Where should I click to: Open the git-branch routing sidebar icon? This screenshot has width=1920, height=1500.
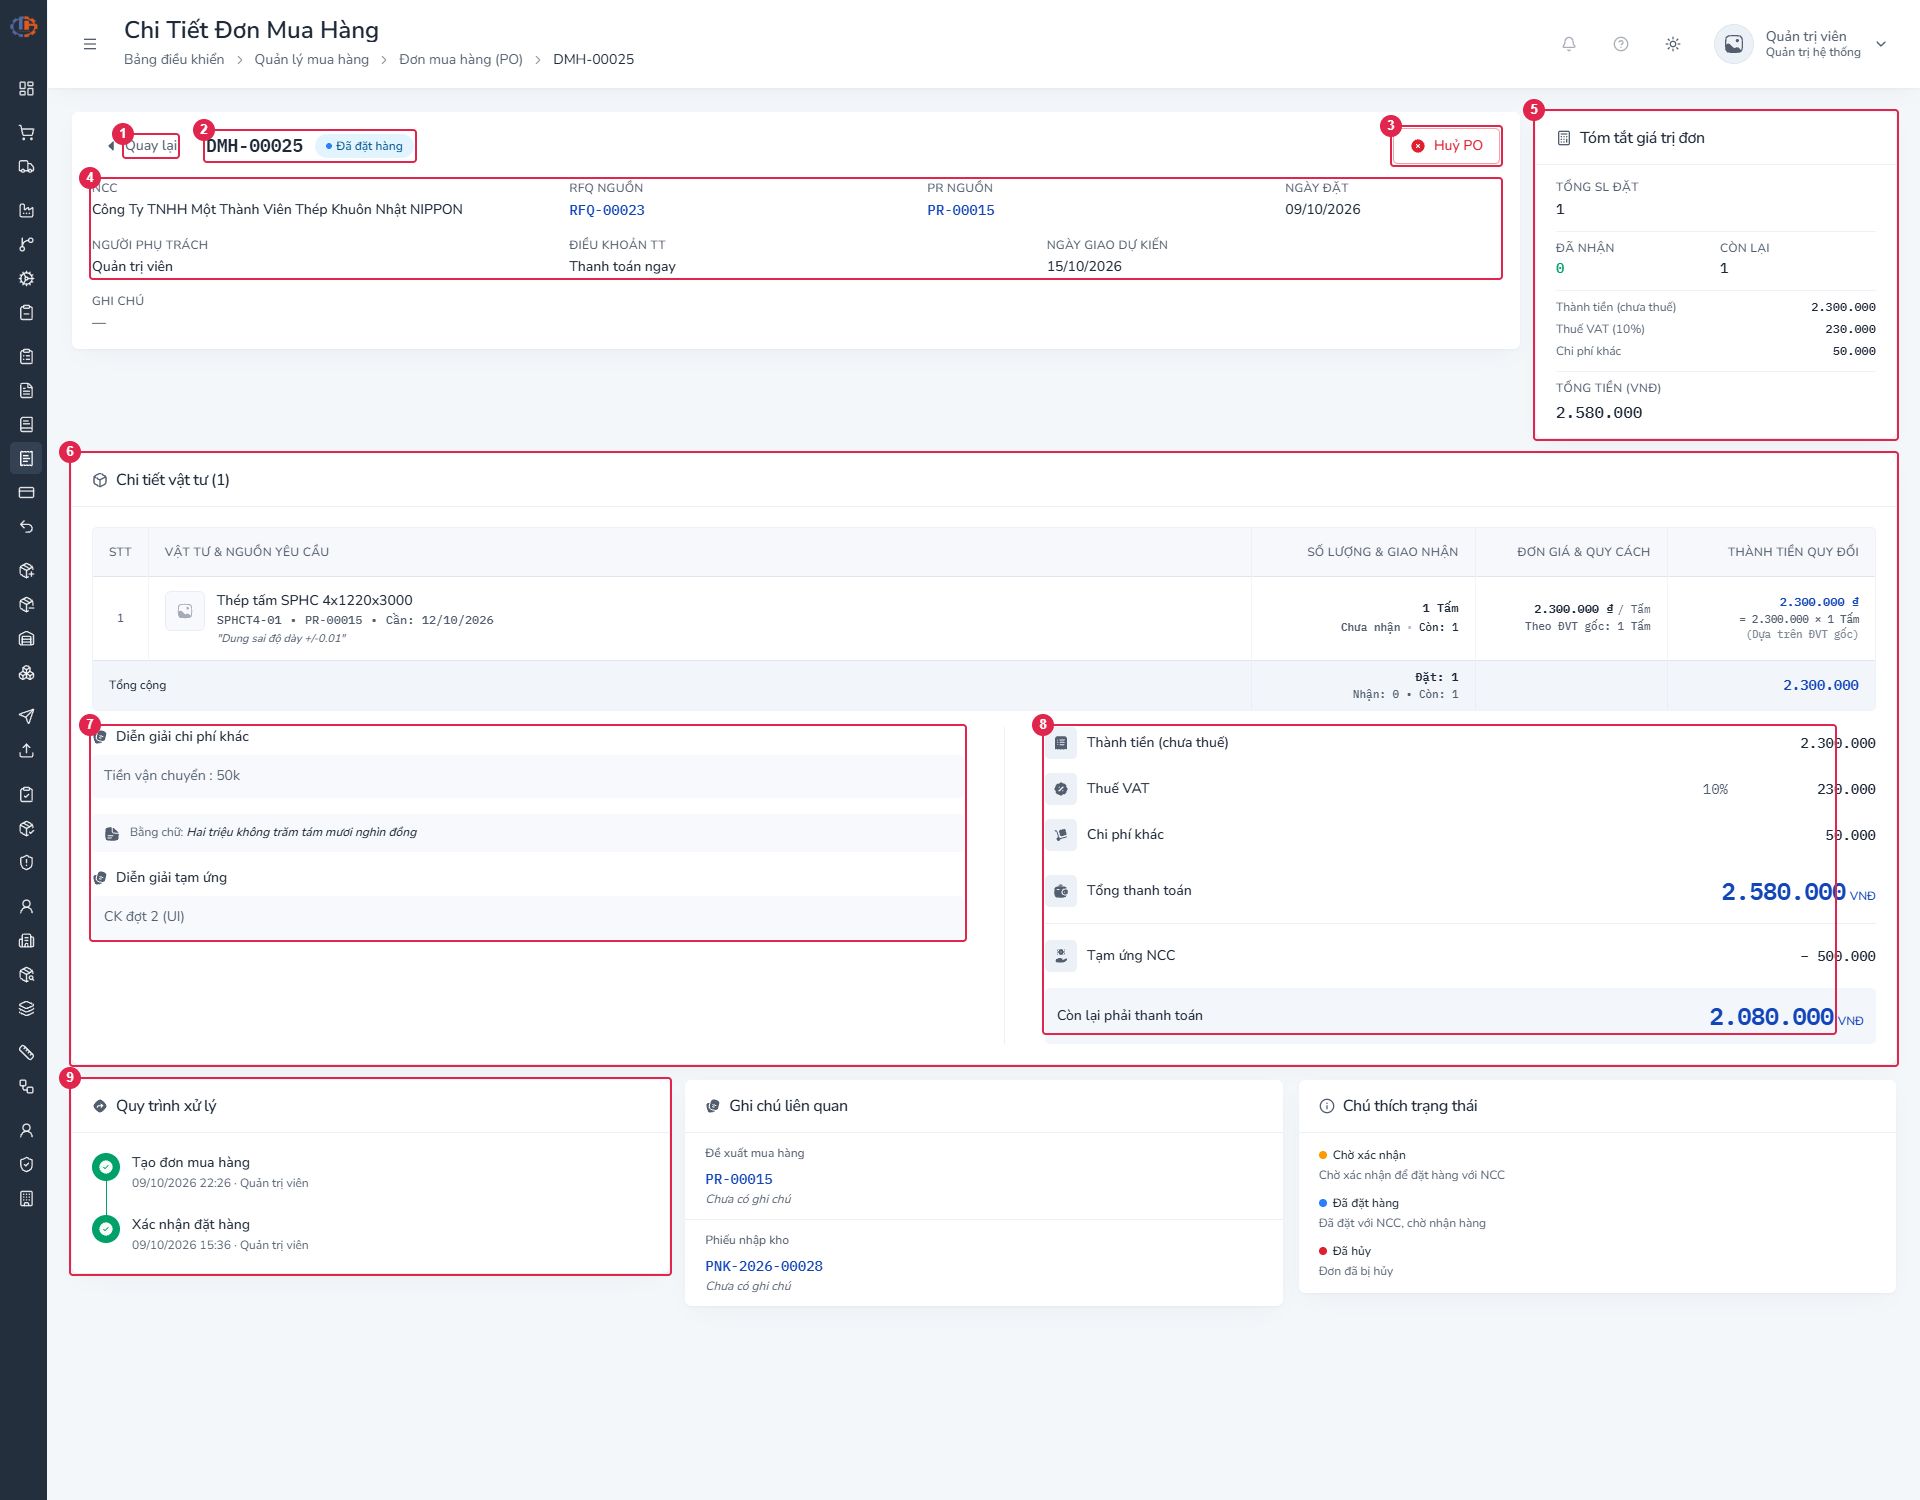27,245
